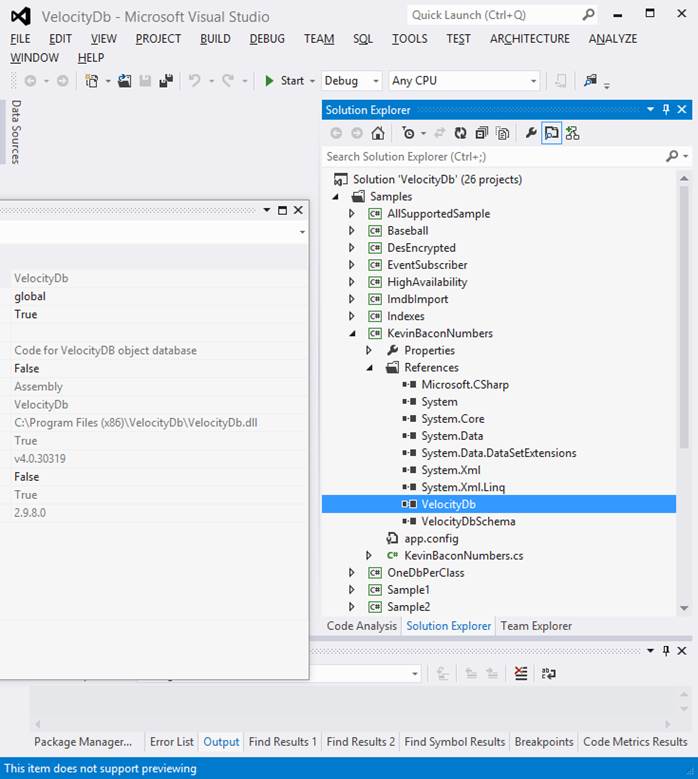Click the Save icon in main toolbar
The image size is (698, 779).
pos(145,80)
